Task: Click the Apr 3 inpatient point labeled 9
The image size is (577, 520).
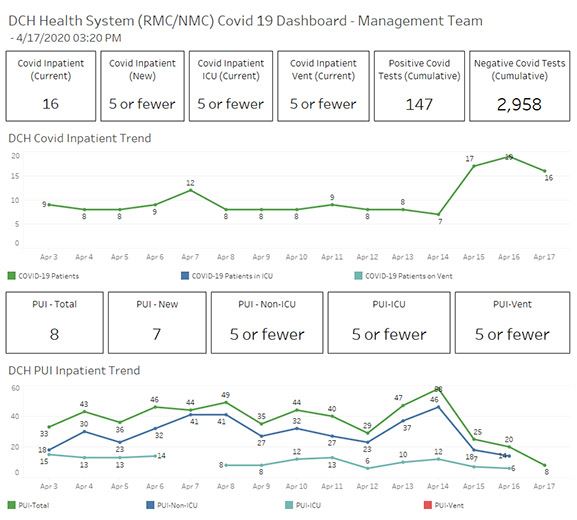Action: click(x=49, y=205)
